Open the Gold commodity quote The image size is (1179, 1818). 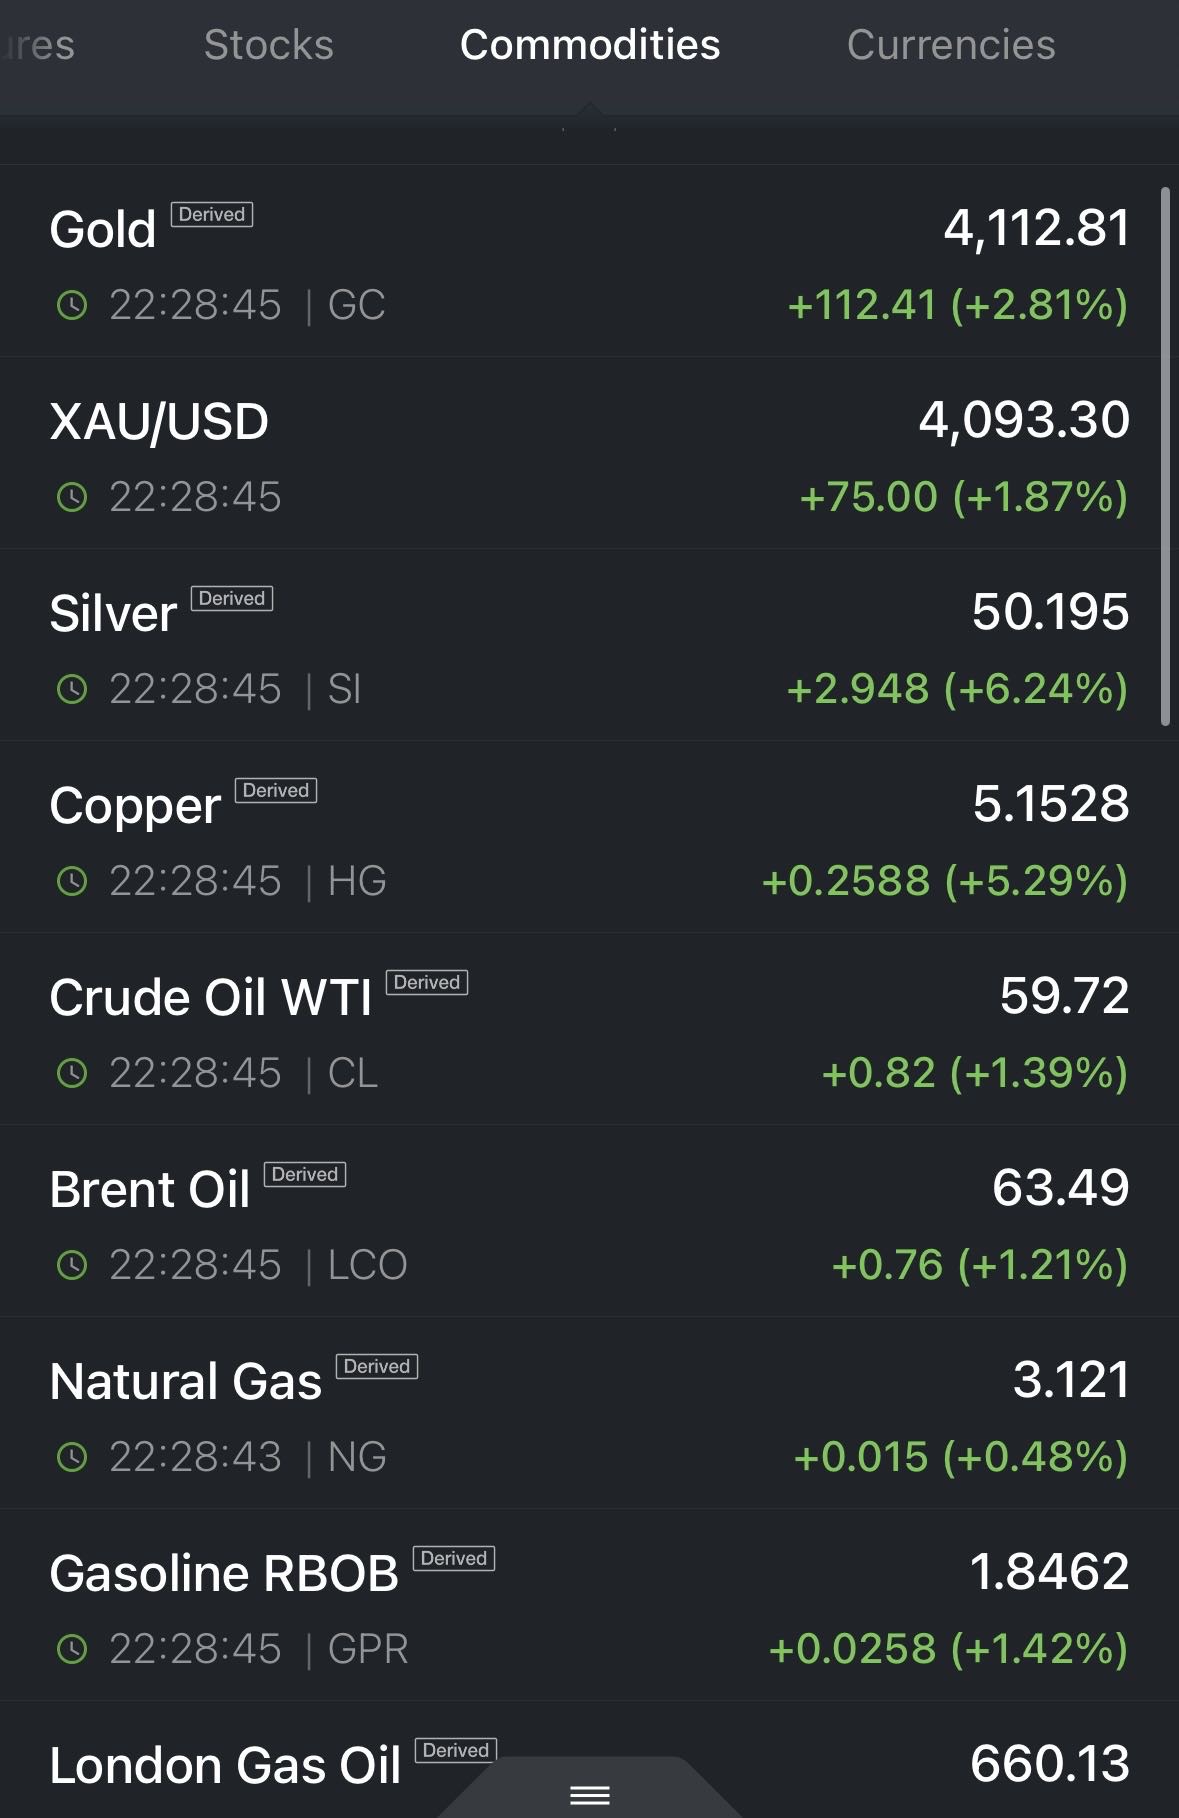103,230
